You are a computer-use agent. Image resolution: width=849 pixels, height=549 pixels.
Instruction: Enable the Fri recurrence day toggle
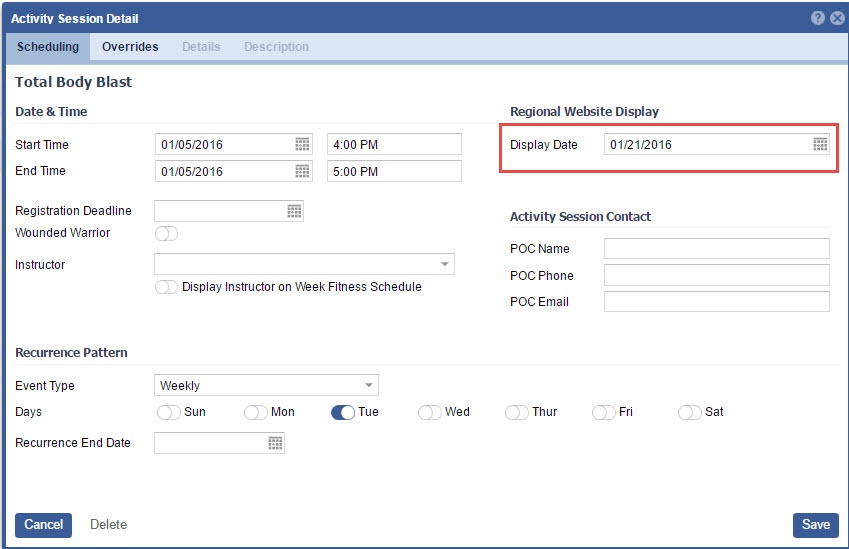click(603, 412)
